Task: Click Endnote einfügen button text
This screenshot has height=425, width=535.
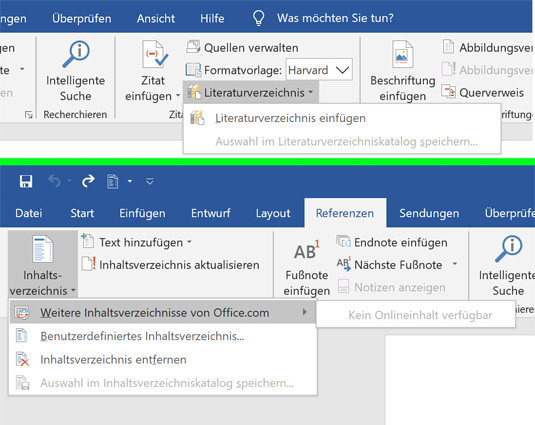Action: click(401, 243)
